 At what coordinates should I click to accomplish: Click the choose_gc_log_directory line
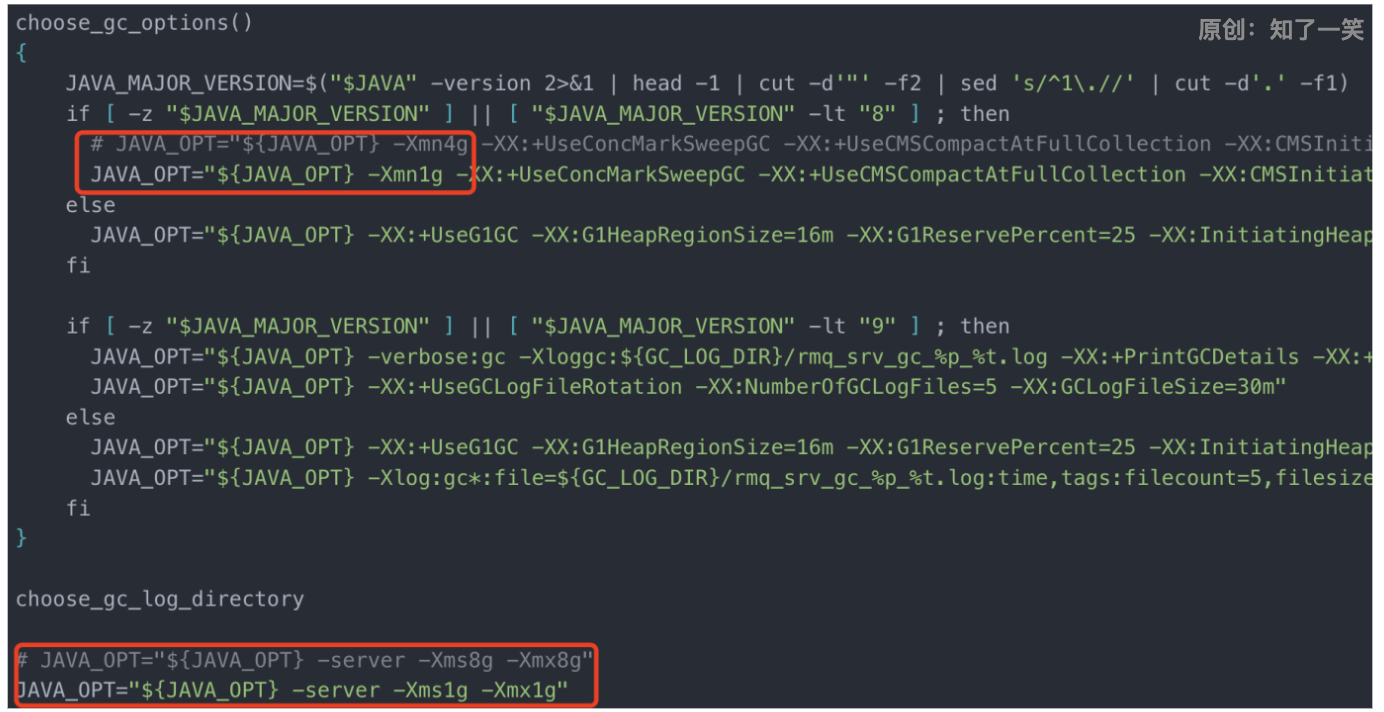160,599
